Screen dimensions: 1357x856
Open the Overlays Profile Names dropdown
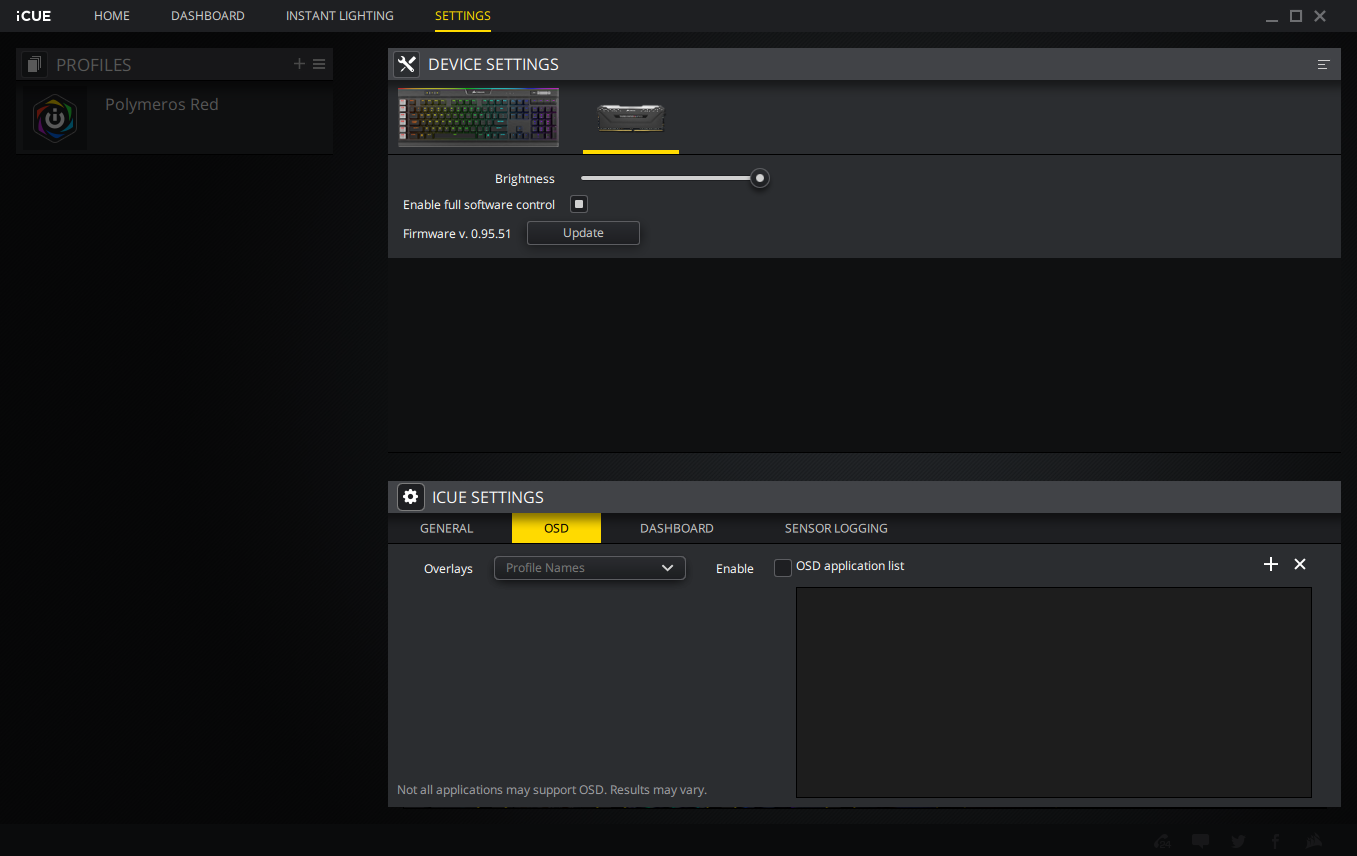(x=590, y=568)
